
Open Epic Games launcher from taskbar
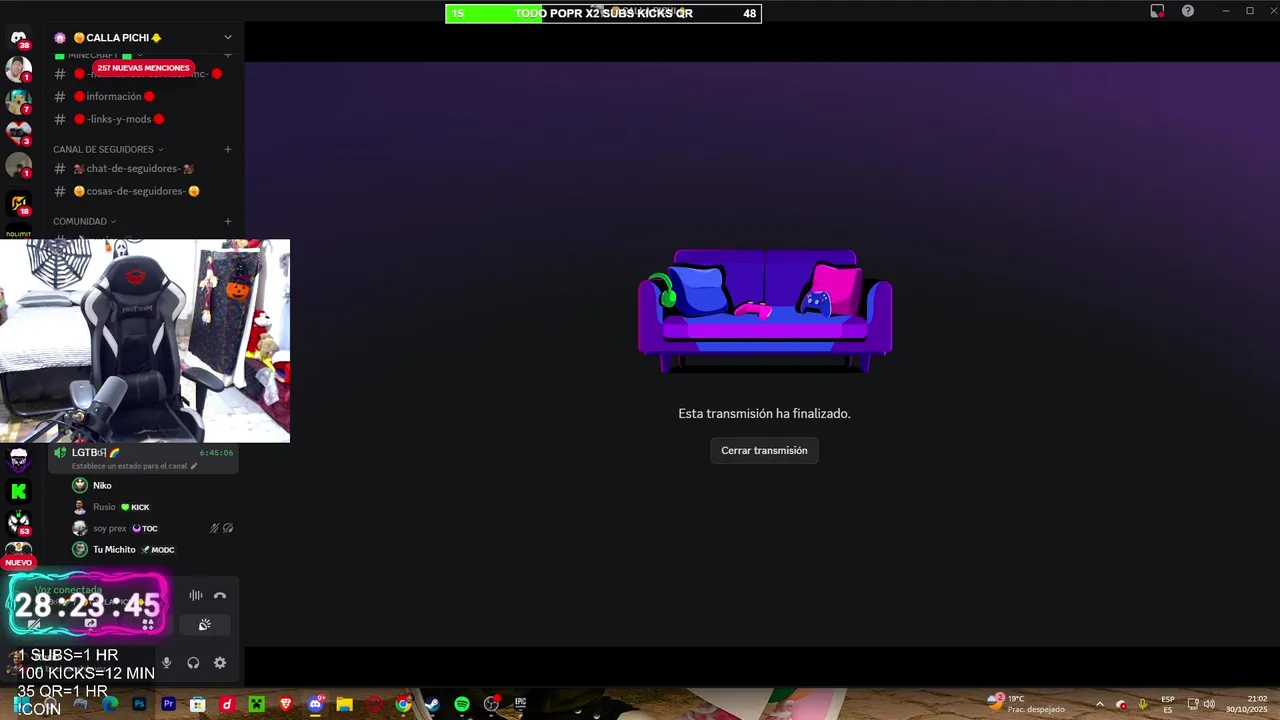[520, 704]
